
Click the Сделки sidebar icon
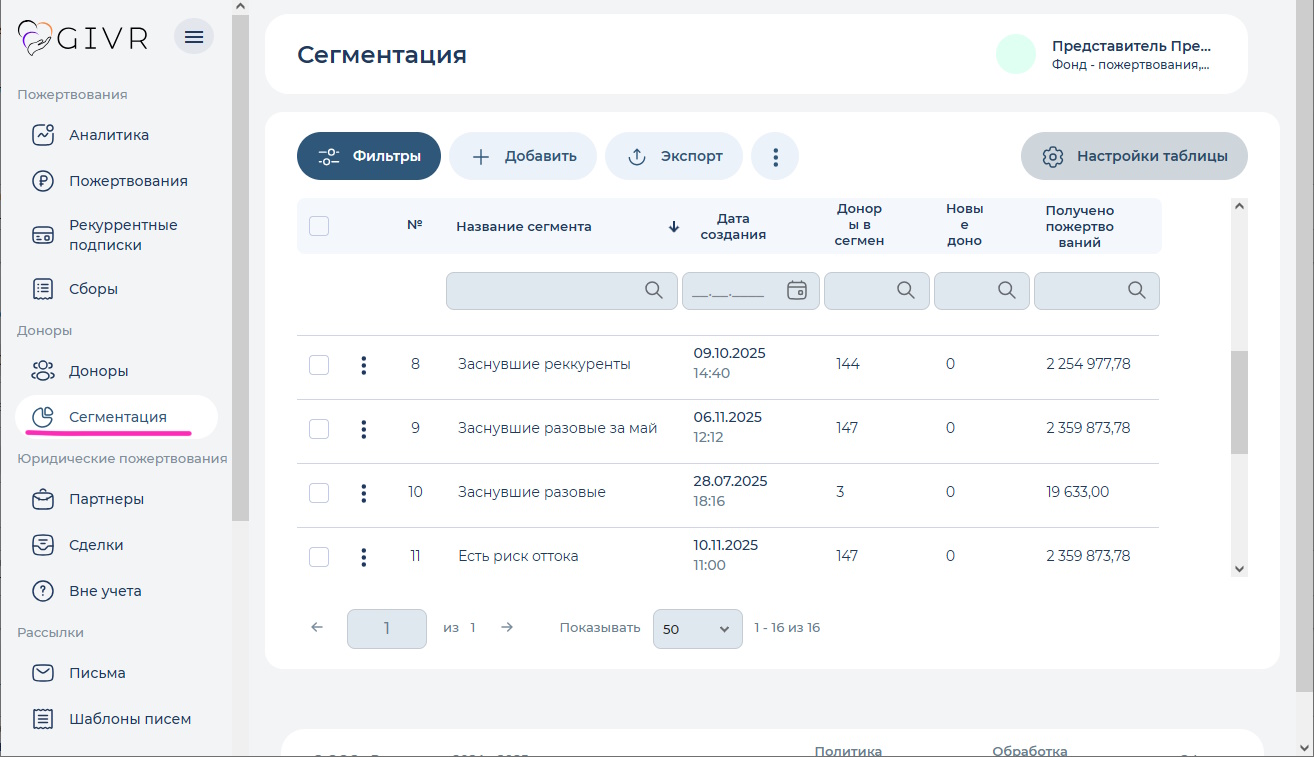(x=41, y=544)
